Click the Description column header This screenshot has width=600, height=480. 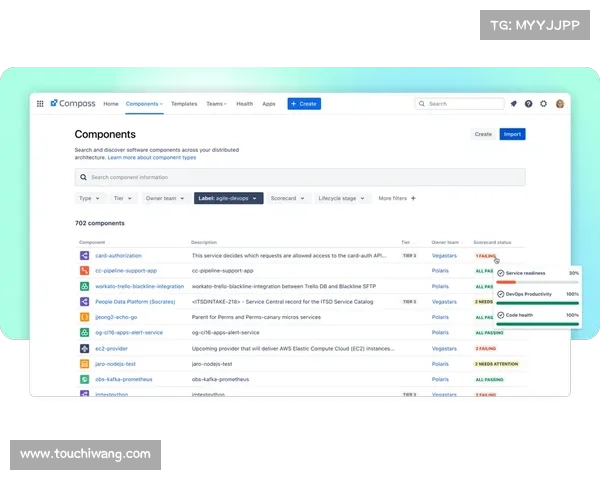(204, 242)
